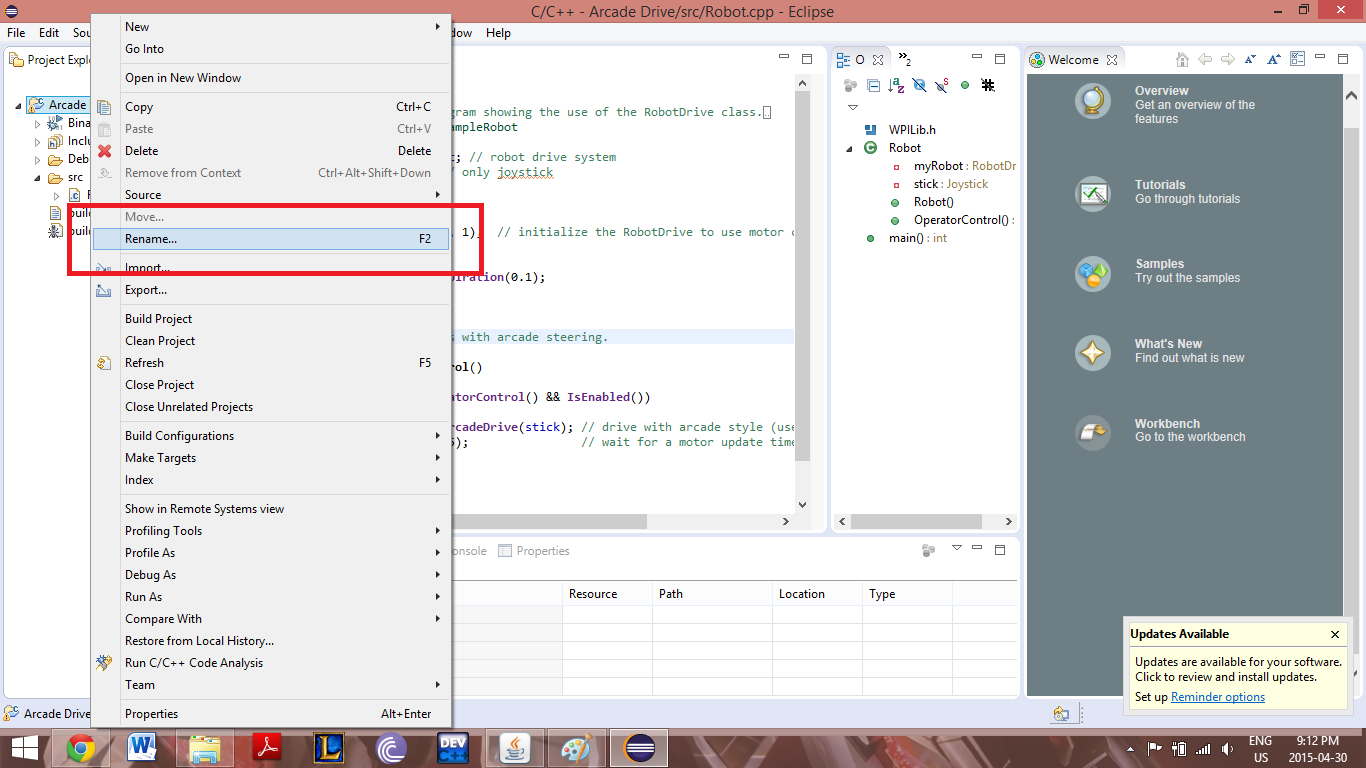Click the WPILib.h include icon in Outline
1366x768 pixels.
tap(870, 130)
